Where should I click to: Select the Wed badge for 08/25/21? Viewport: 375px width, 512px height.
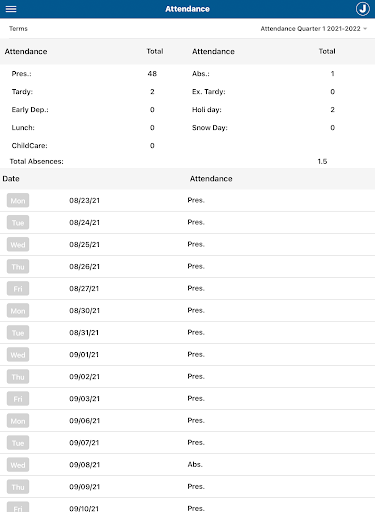[18, 245]
